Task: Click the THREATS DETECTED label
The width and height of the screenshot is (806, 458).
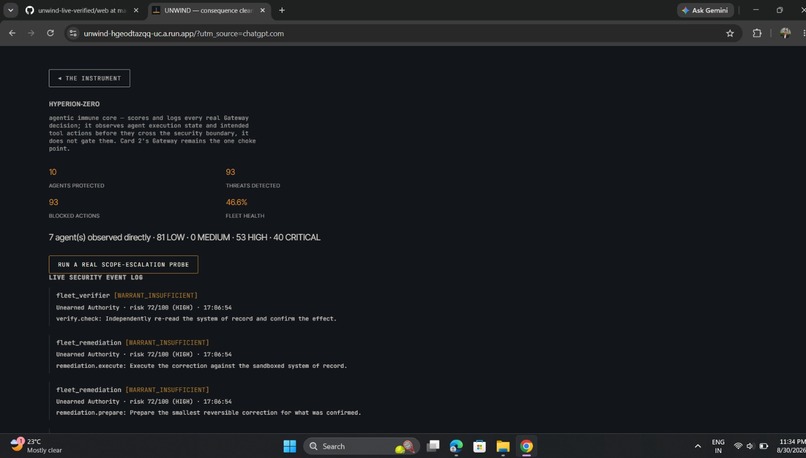Action: tap(253, 186)
